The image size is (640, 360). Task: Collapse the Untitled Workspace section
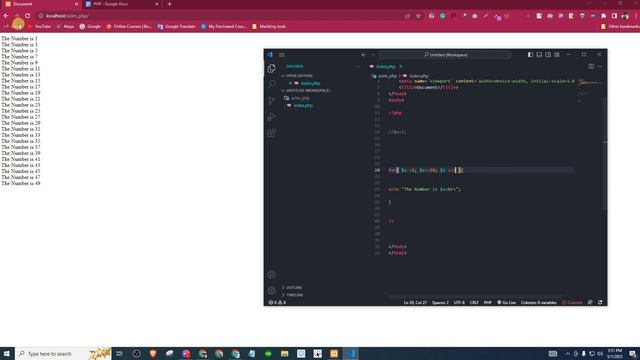[306, 91]
